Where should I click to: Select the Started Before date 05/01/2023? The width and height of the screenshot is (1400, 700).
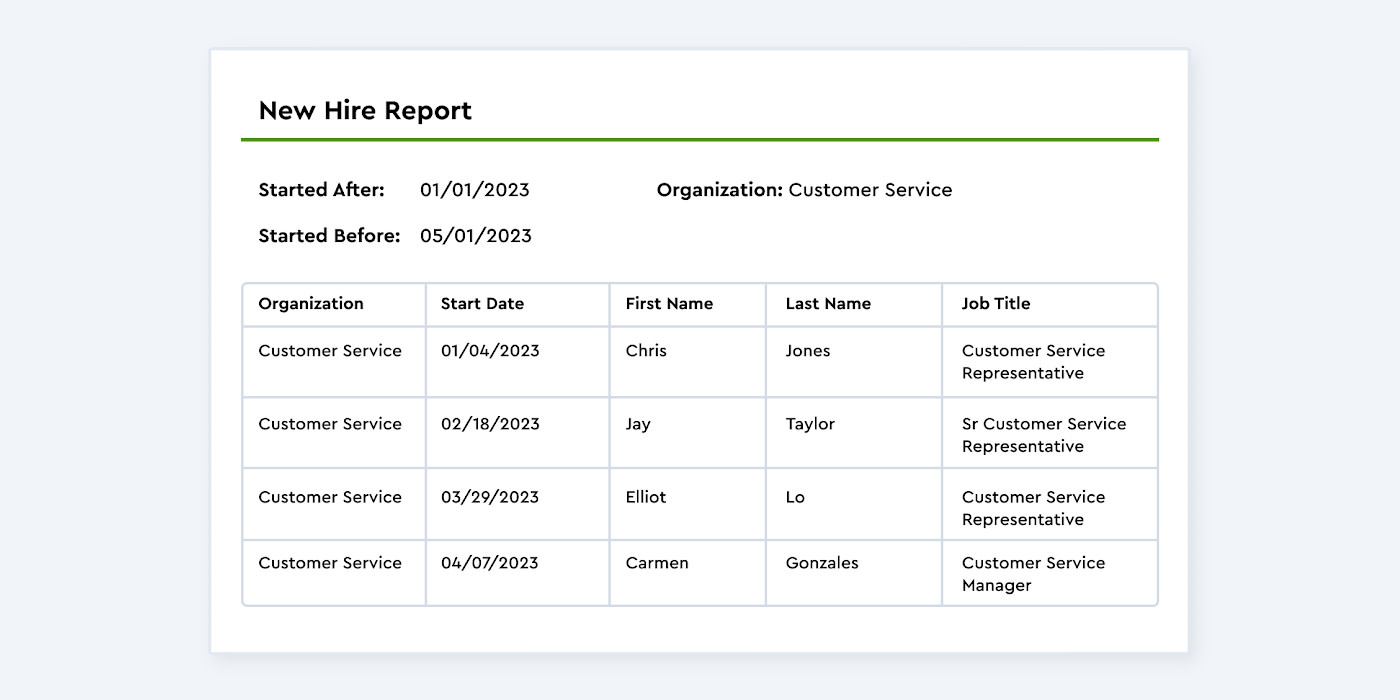pos(475,236)
